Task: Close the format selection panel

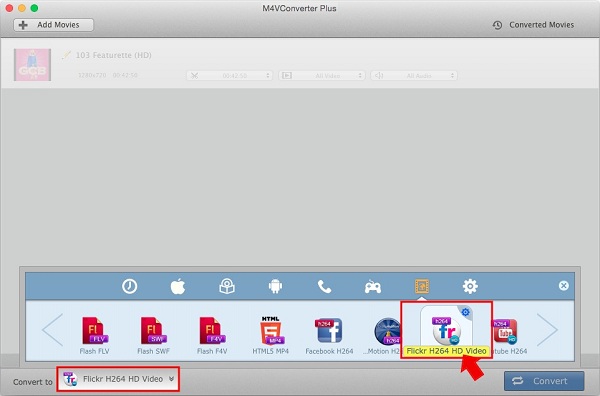Action: (564, 286)
